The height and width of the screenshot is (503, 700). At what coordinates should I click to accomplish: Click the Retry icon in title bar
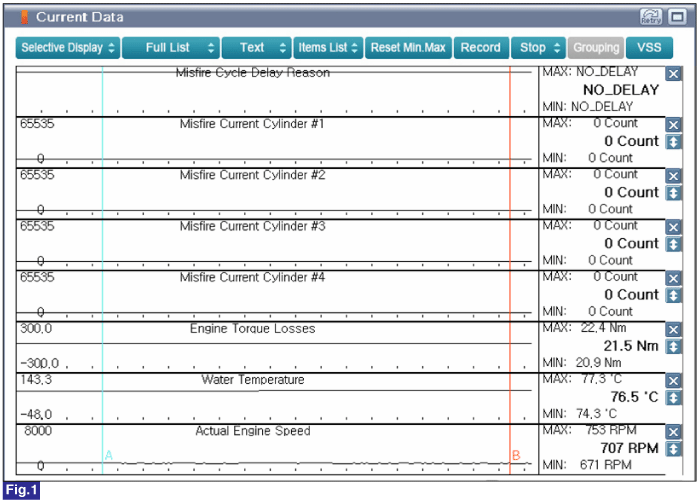(651, 17)
